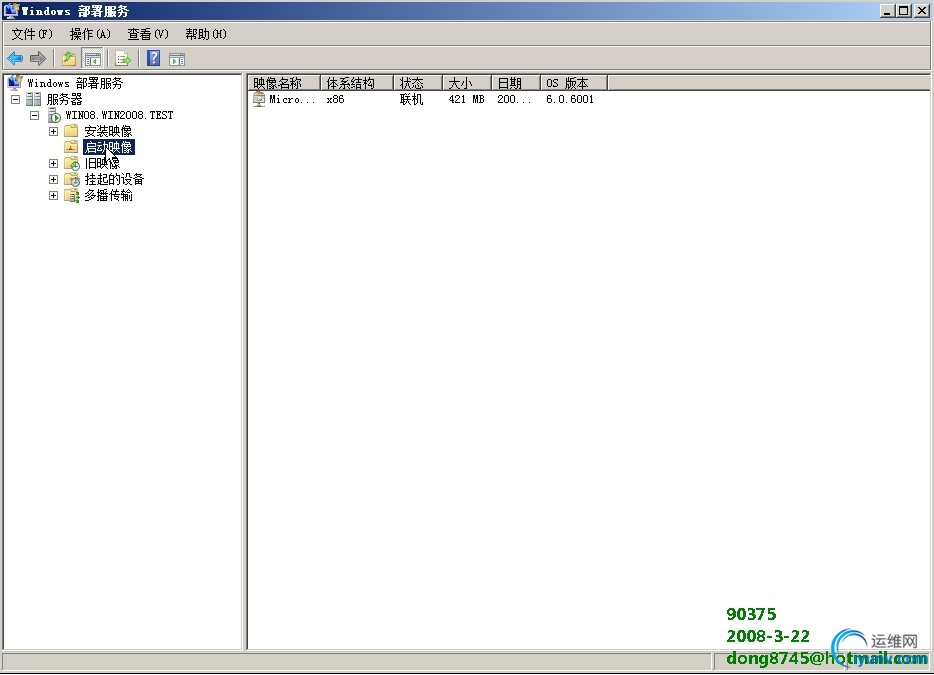Open the 操作(A) menu
The height and width of the screenshot is (675, 934).
tap(90, 34)
